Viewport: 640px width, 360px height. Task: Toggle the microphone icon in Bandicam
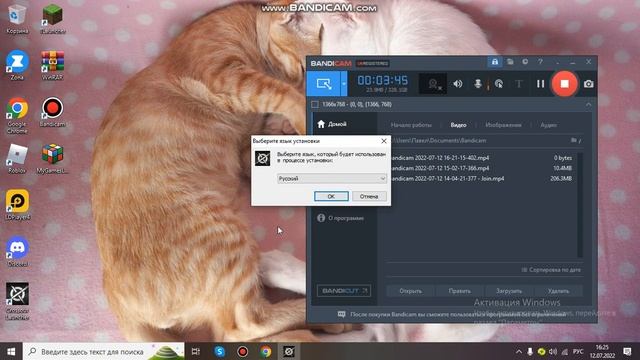[478, 84]
